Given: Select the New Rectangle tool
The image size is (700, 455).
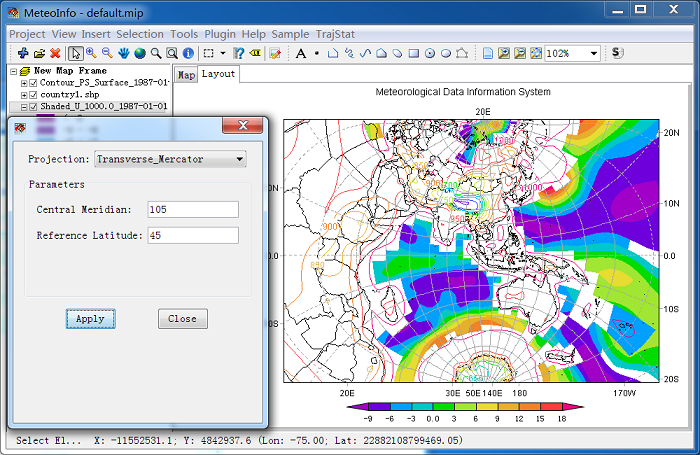Looking at the screenshot, I should [414, 54].
